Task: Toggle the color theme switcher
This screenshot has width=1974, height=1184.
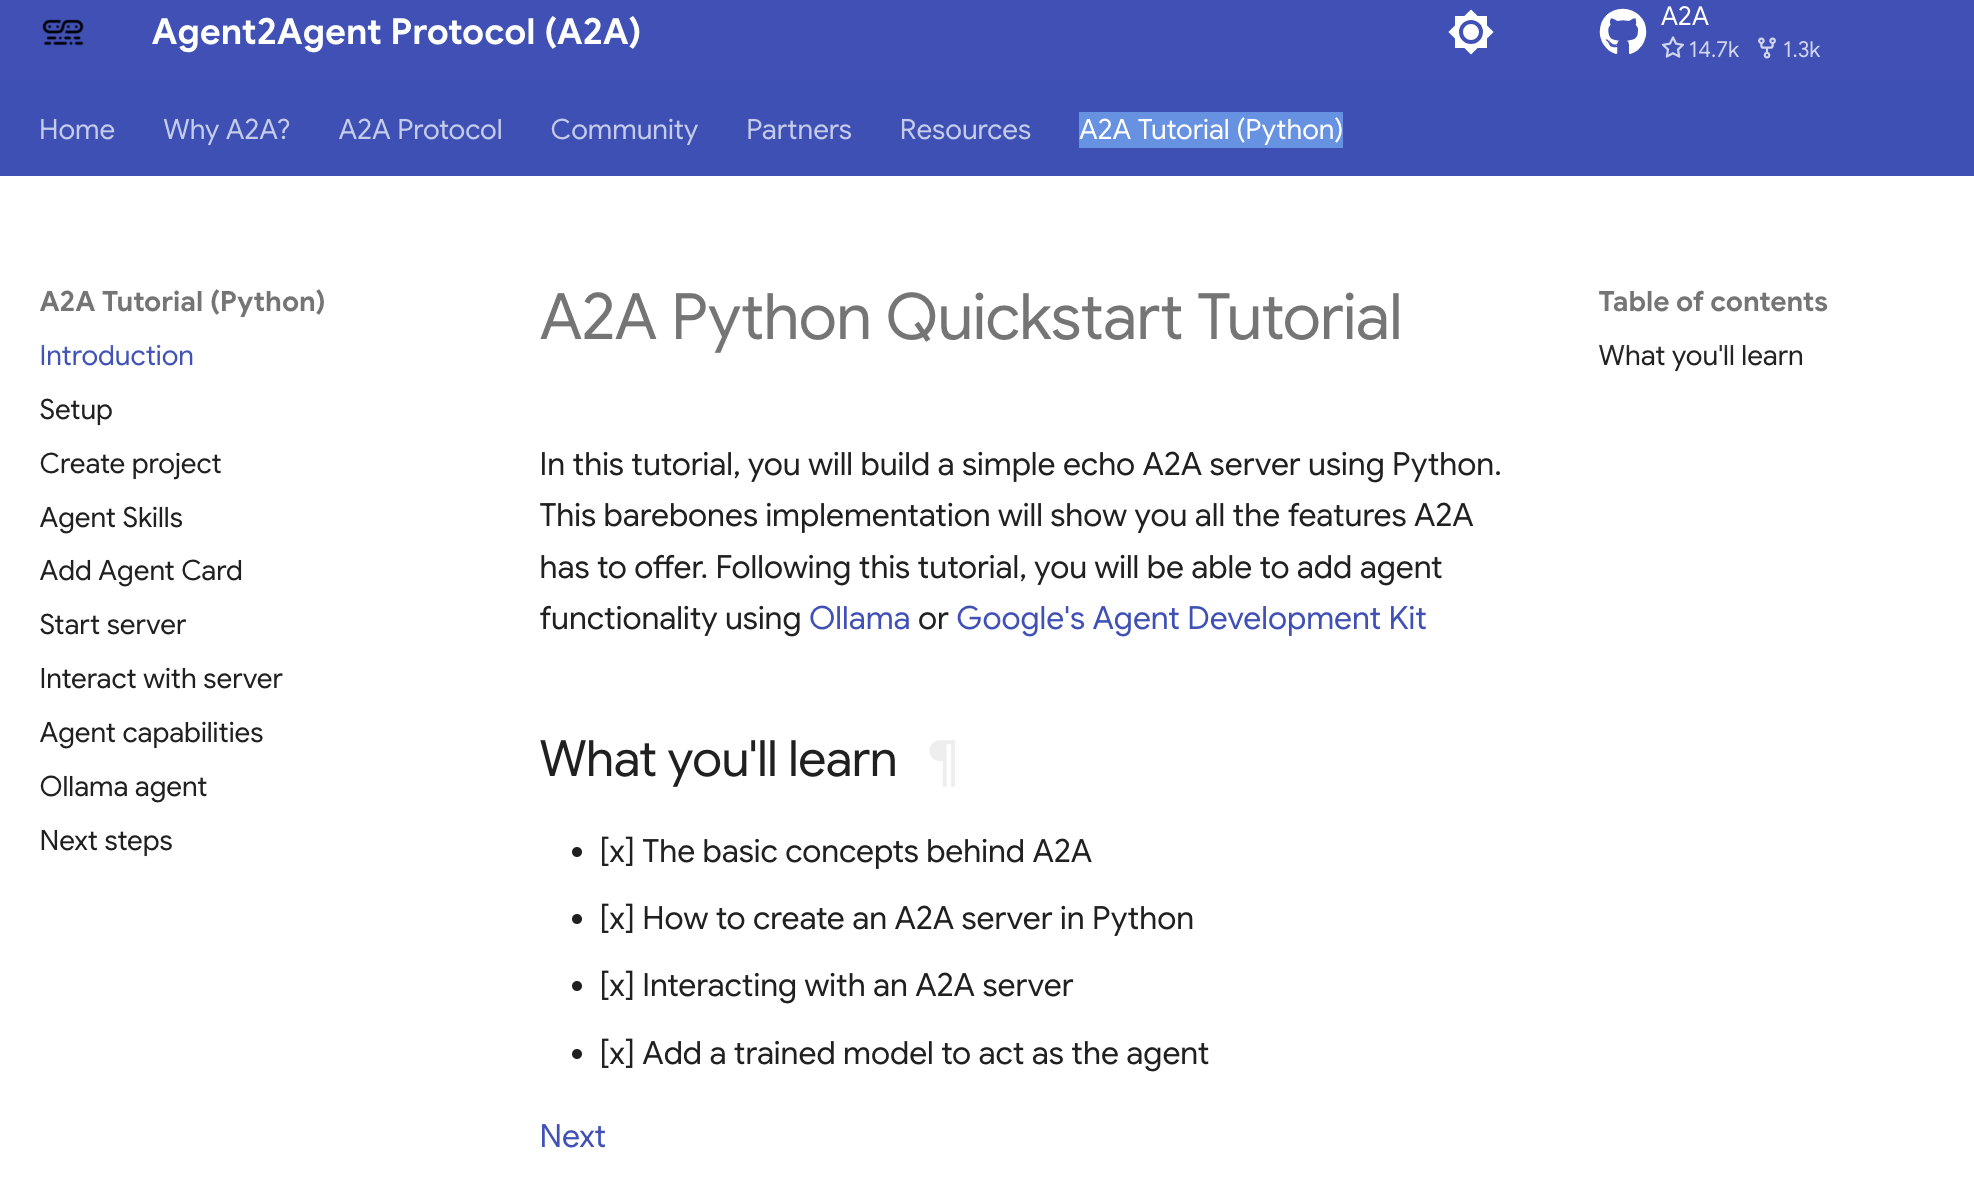Action: (1470, 32)
